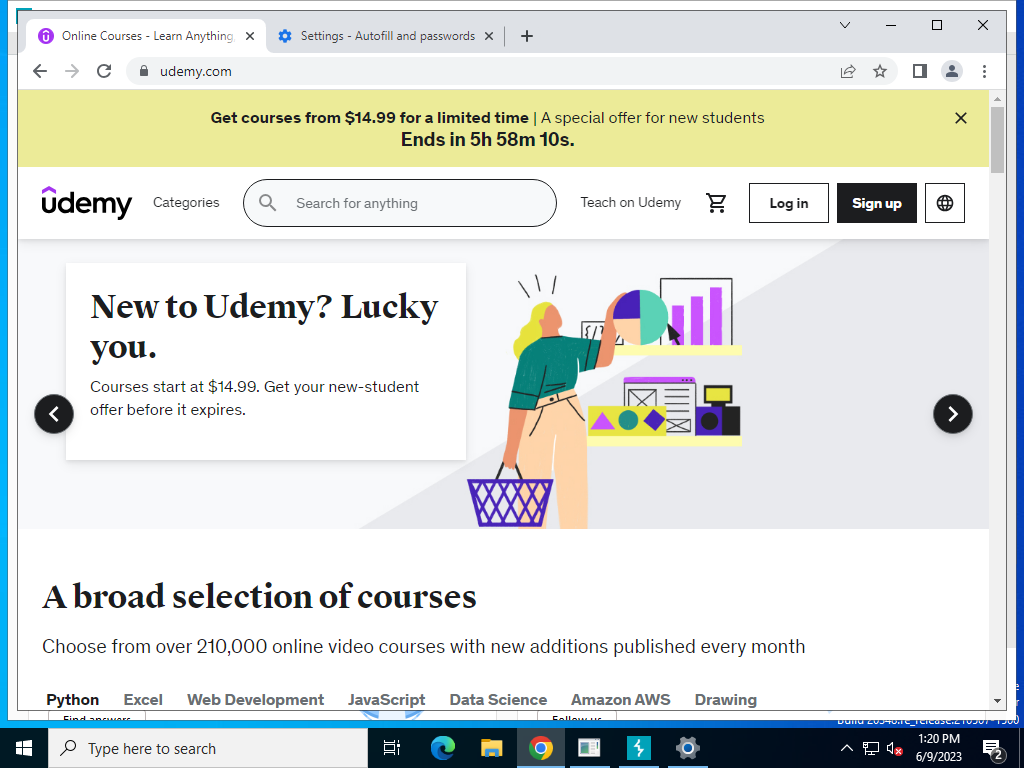1024x768 pixels.
Task: Select the Online Courses tab
Action: click(x=147, y=36)
